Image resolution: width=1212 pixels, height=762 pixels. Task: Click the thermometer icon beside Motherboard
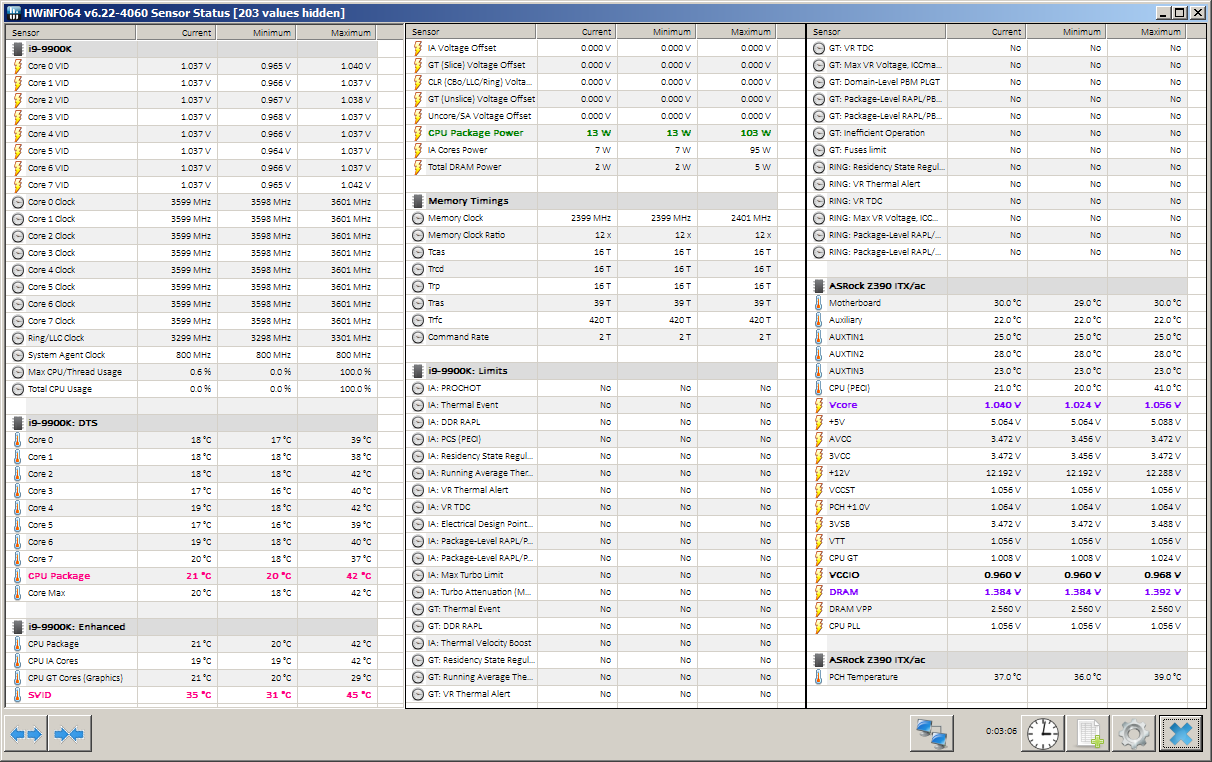[x=818, y=303]
